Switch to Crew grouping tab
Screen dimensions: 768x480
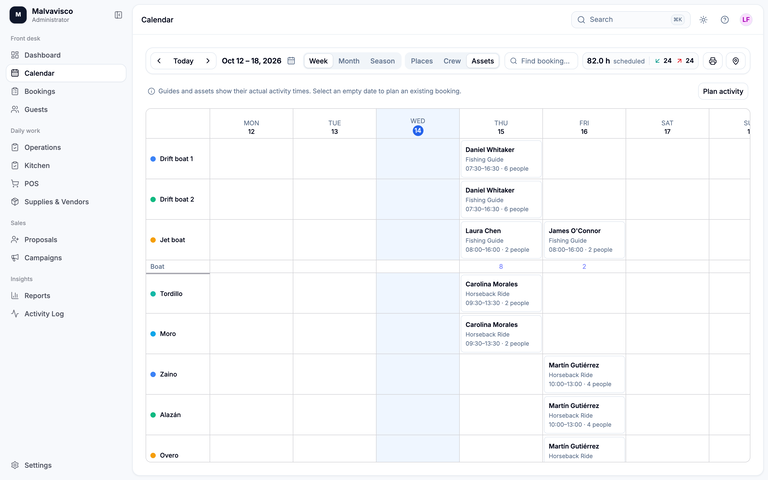point(452,61)
